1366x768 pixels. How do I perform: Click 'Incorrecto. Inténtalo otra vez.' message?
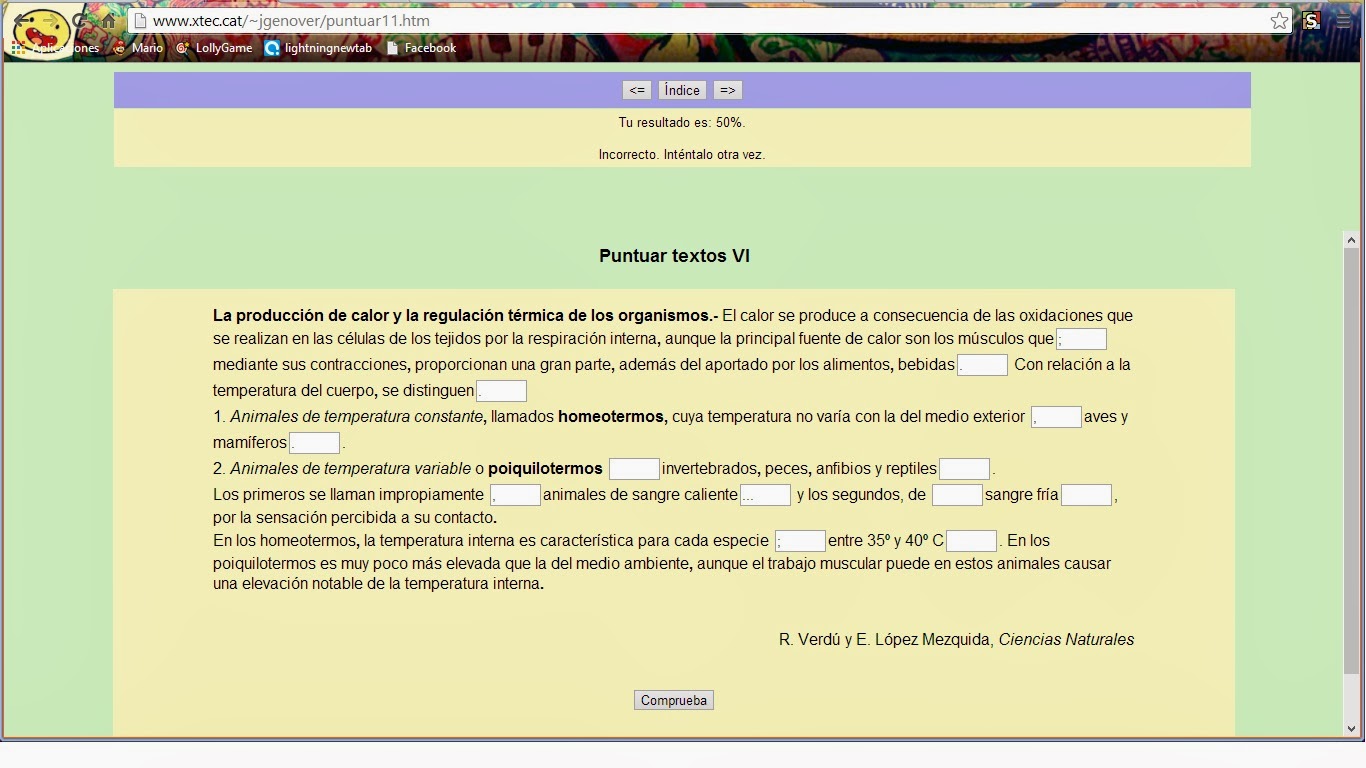coord(682,155)
